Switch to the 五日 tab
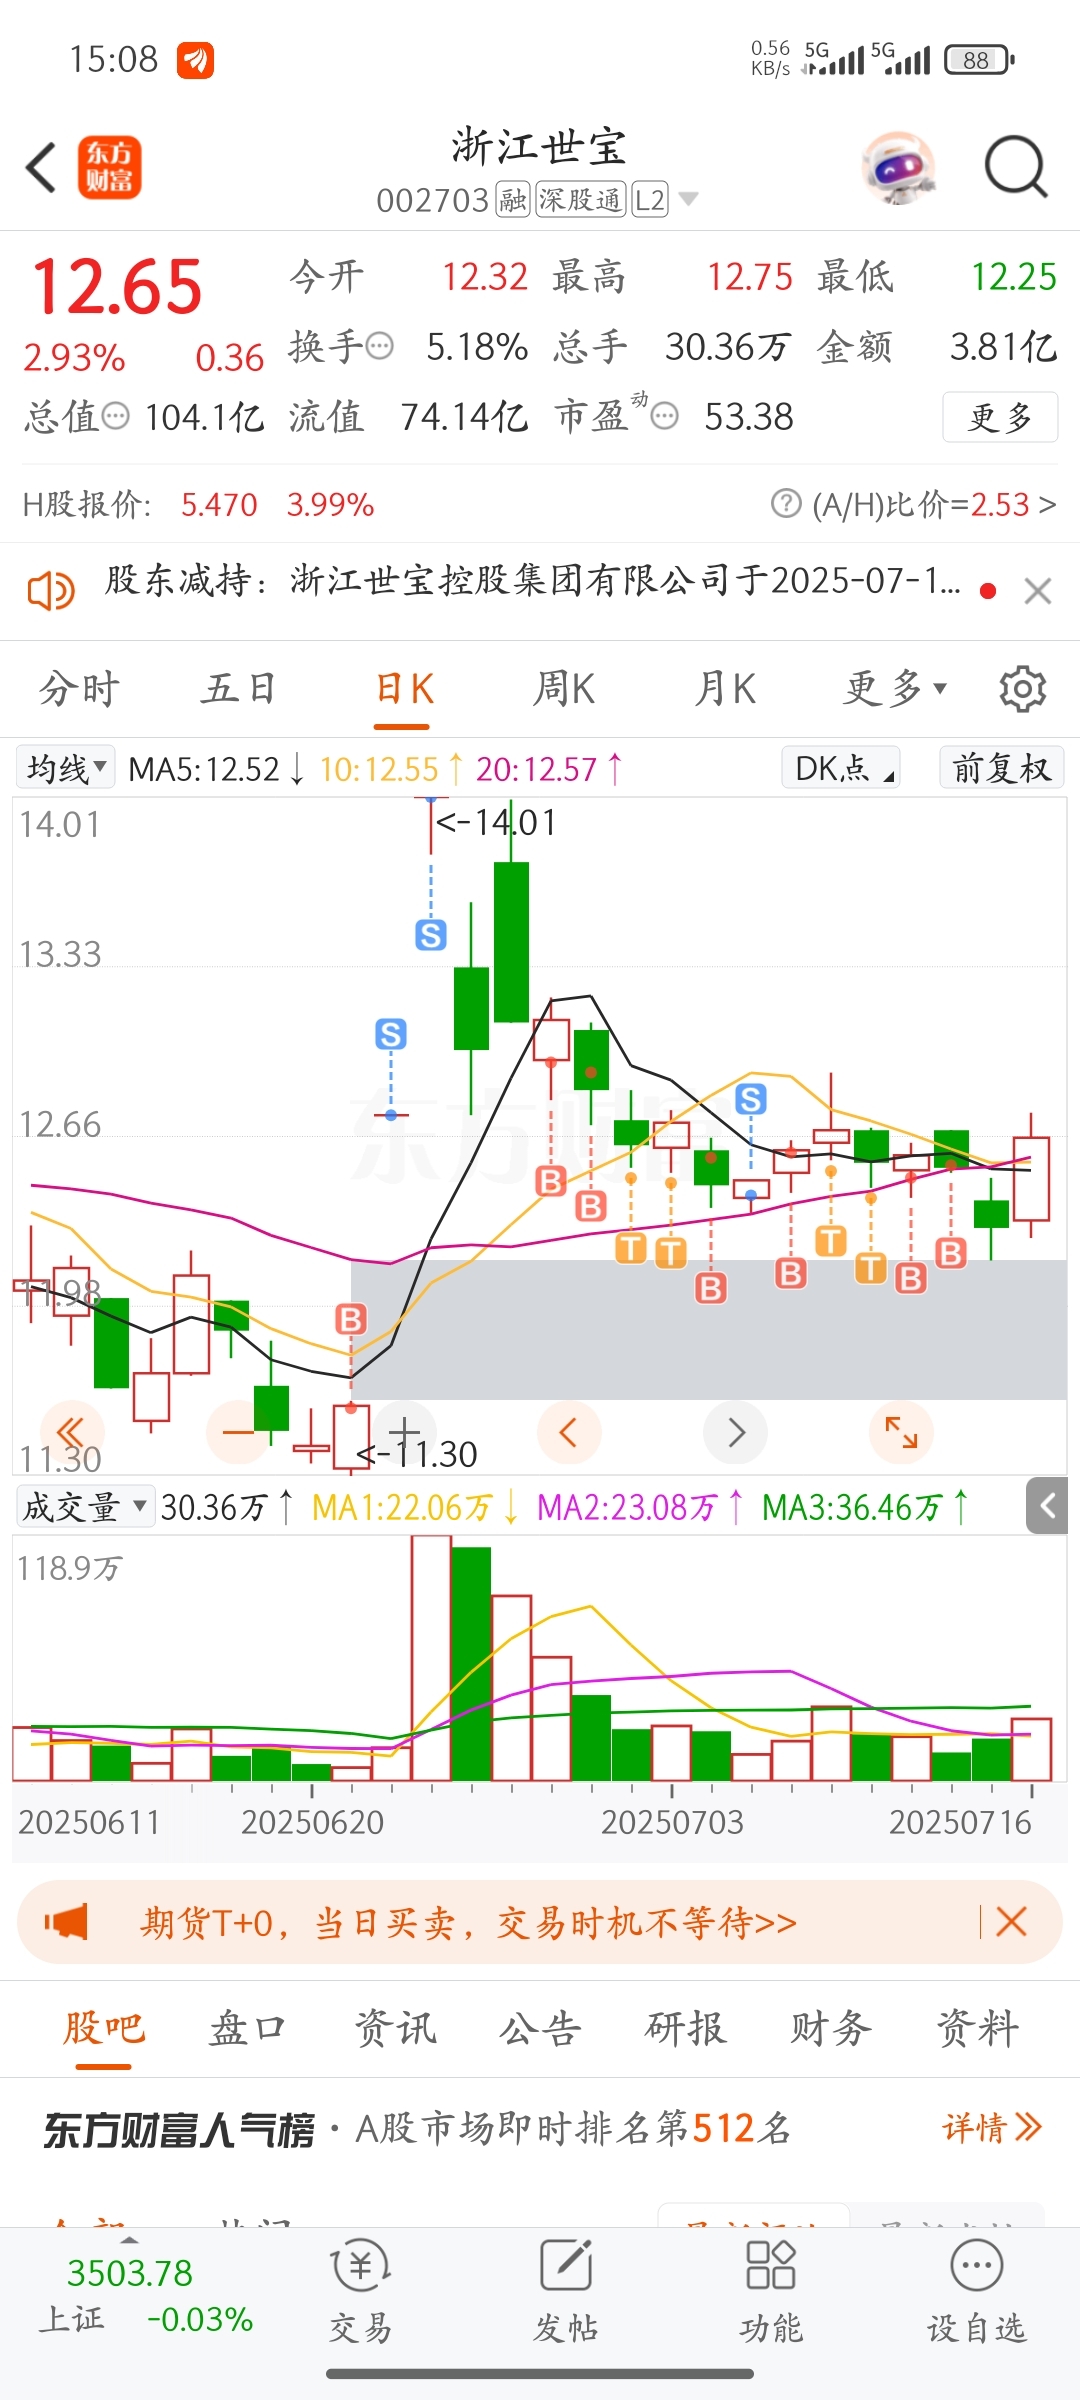 coord(240,689)
